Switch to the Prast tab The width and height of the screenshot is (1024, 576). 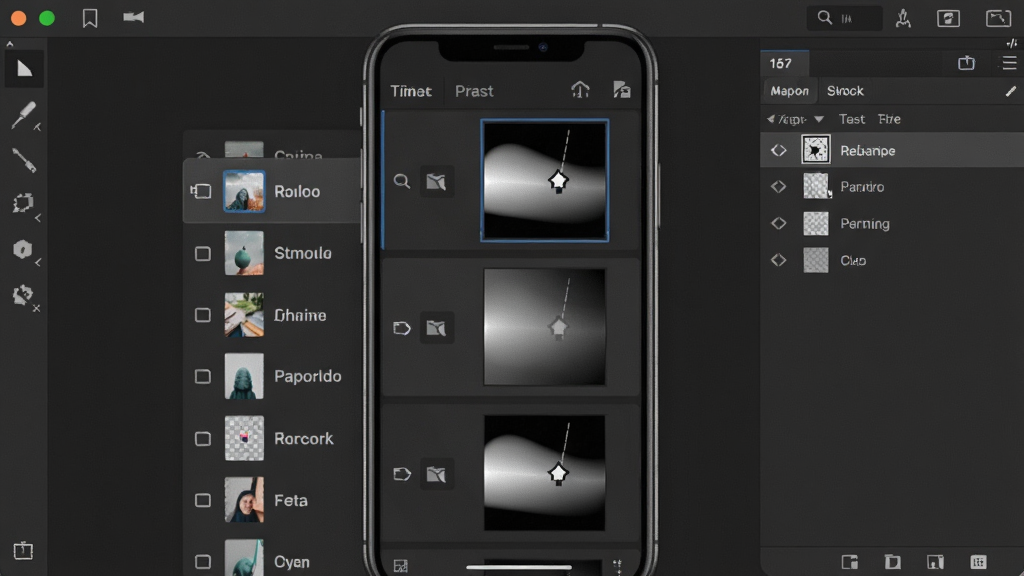(474, 91)
